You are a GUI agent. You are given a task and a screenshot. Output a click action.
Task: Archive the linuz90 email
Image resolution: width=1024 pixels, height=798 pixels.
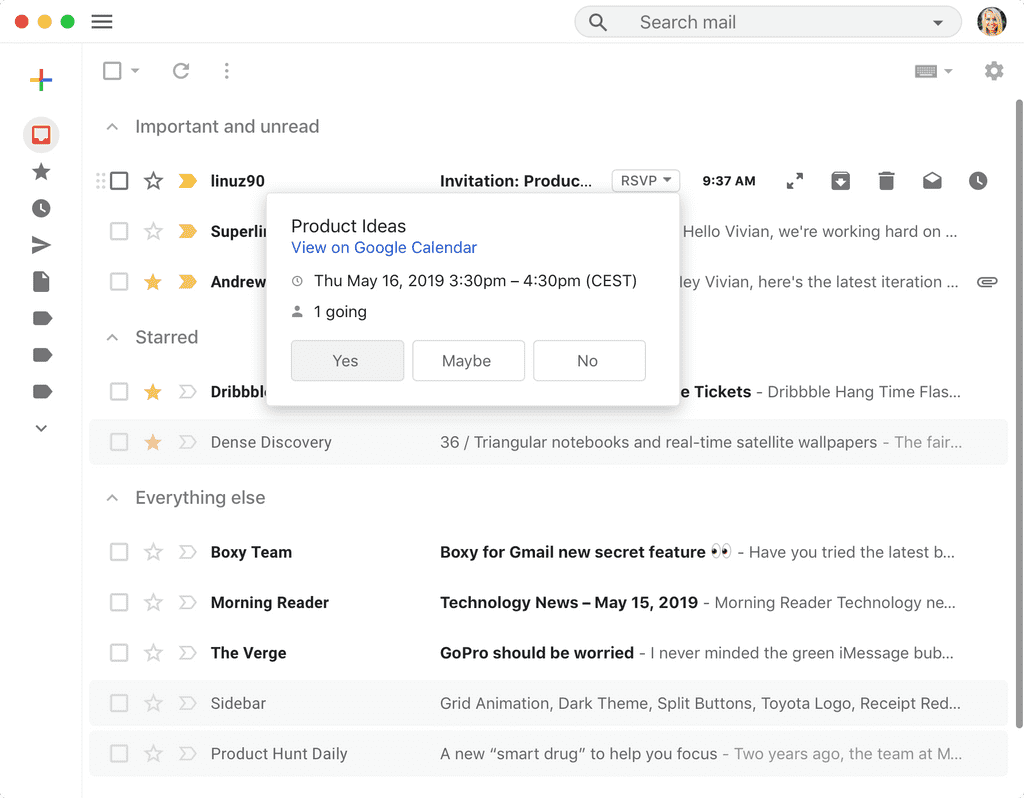click(840, 181)
